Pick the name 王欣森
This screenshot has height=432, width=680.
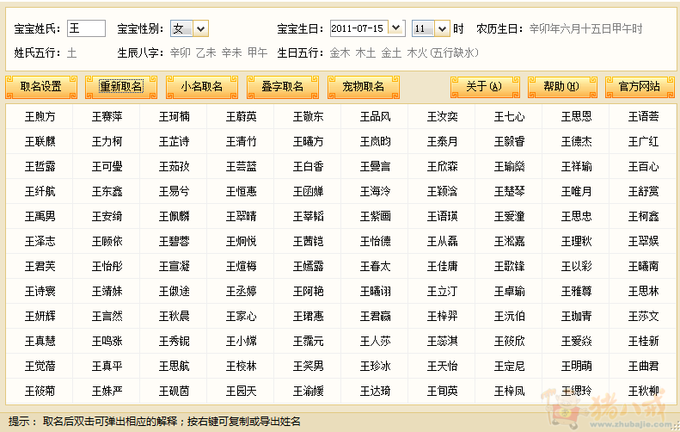pyautogui.click(x=442, y=167)
